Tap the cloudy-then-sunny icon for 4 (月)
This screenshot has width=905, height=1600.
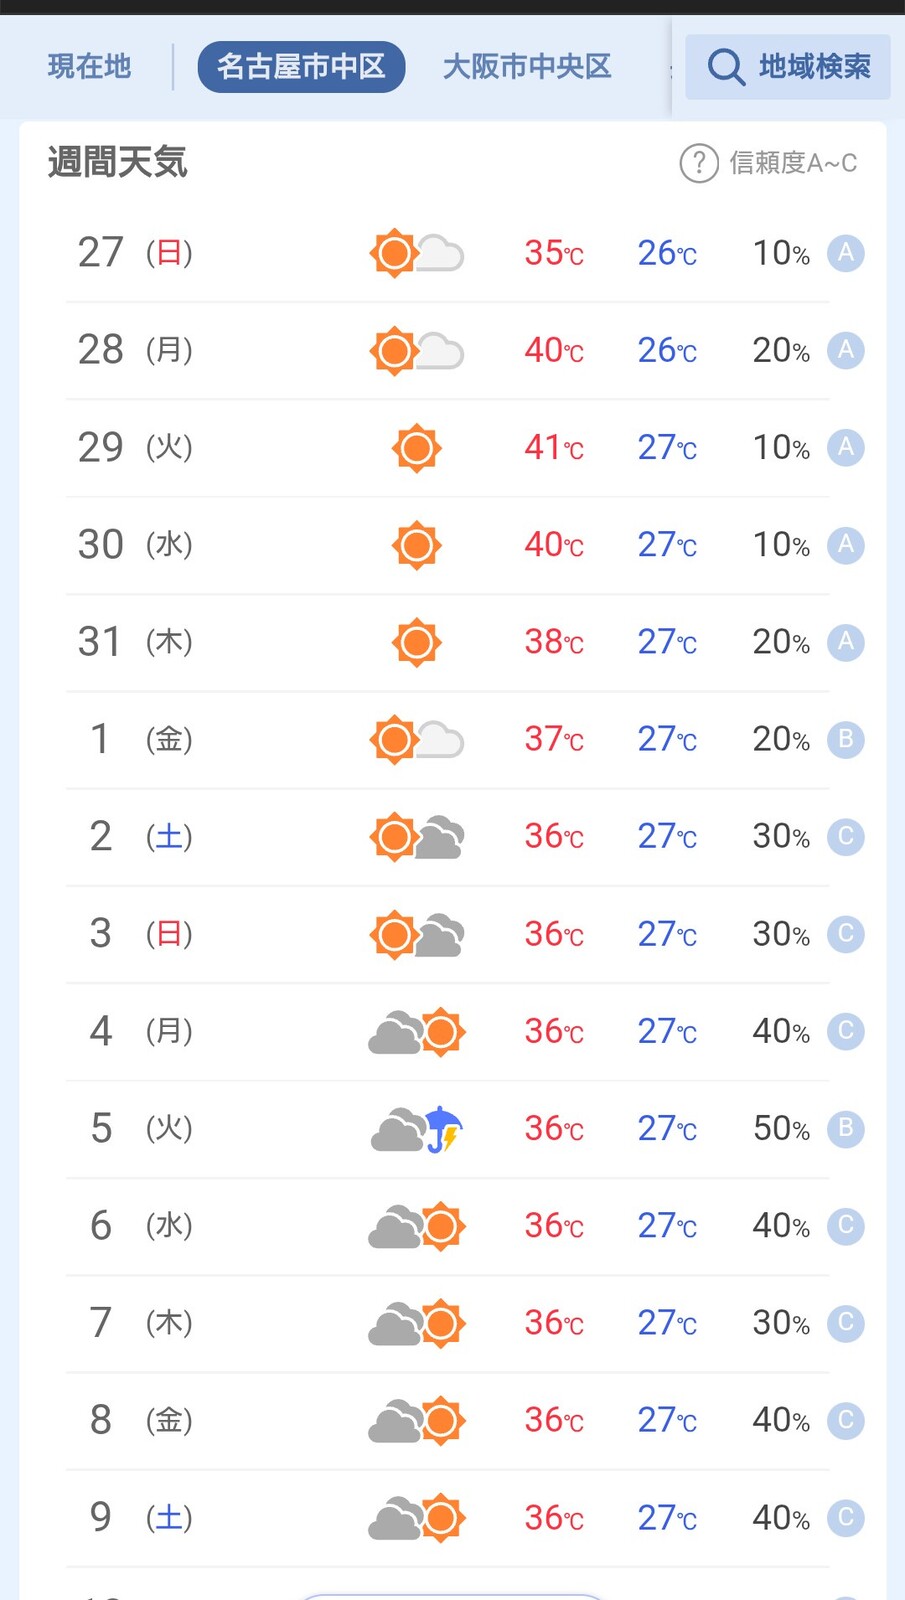[416, 1032]
